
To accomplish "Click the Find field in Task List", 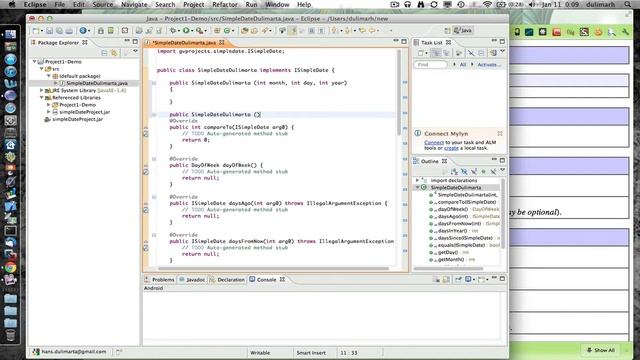I will (431, 64).
